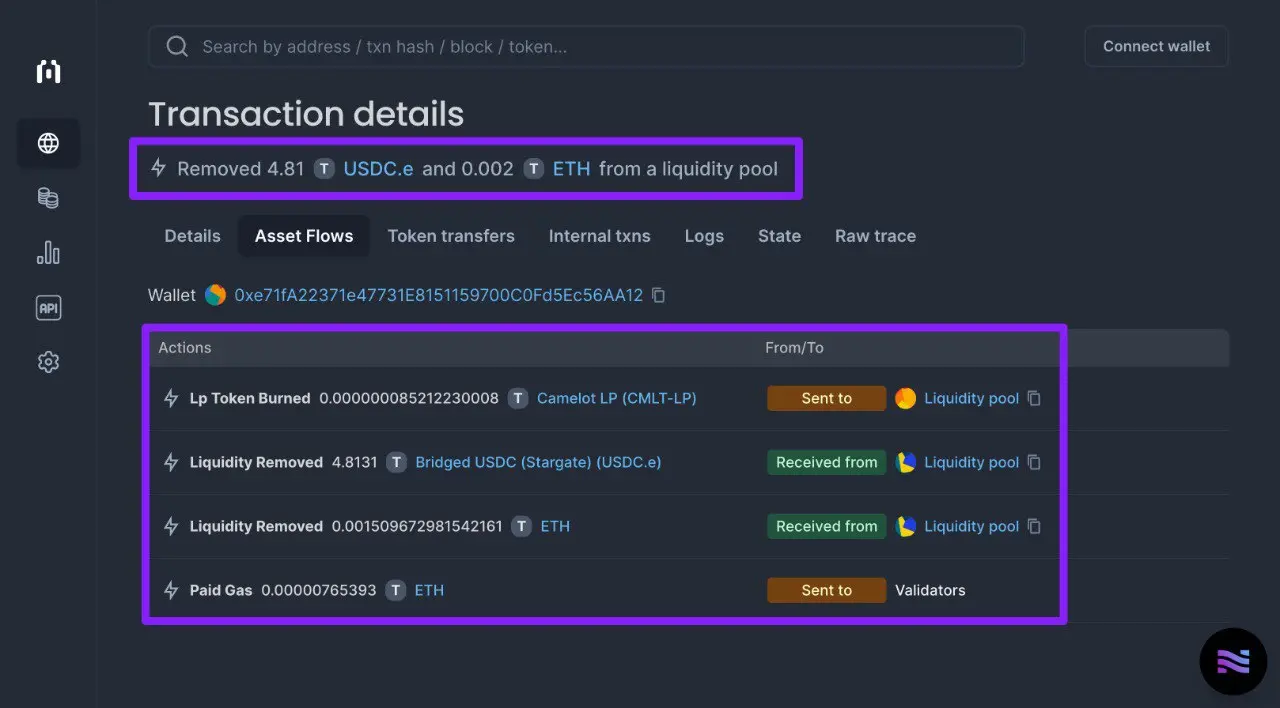
Task: Click the pool avatar in the ETH Liquidity Removed row
Action: [x=905, y=526]
